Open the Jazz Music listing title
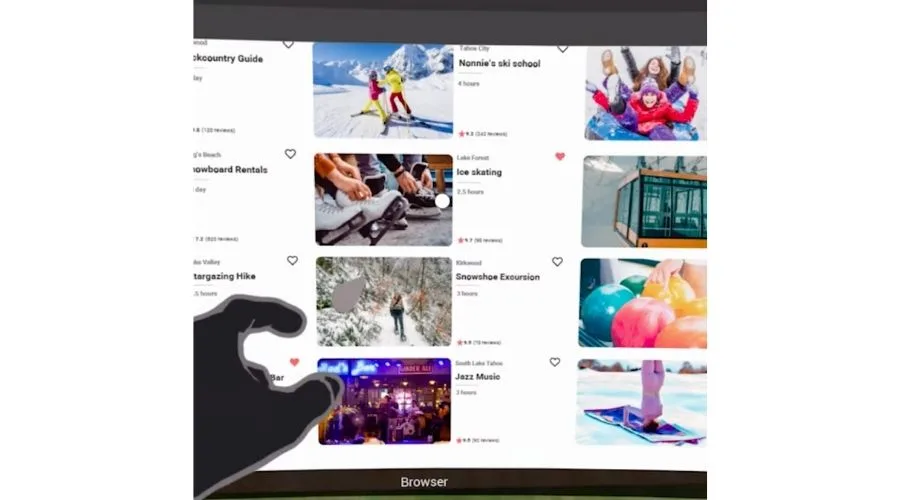Image resolution: width=900 pixels, height=500 pixels. (x=478, y=377)
